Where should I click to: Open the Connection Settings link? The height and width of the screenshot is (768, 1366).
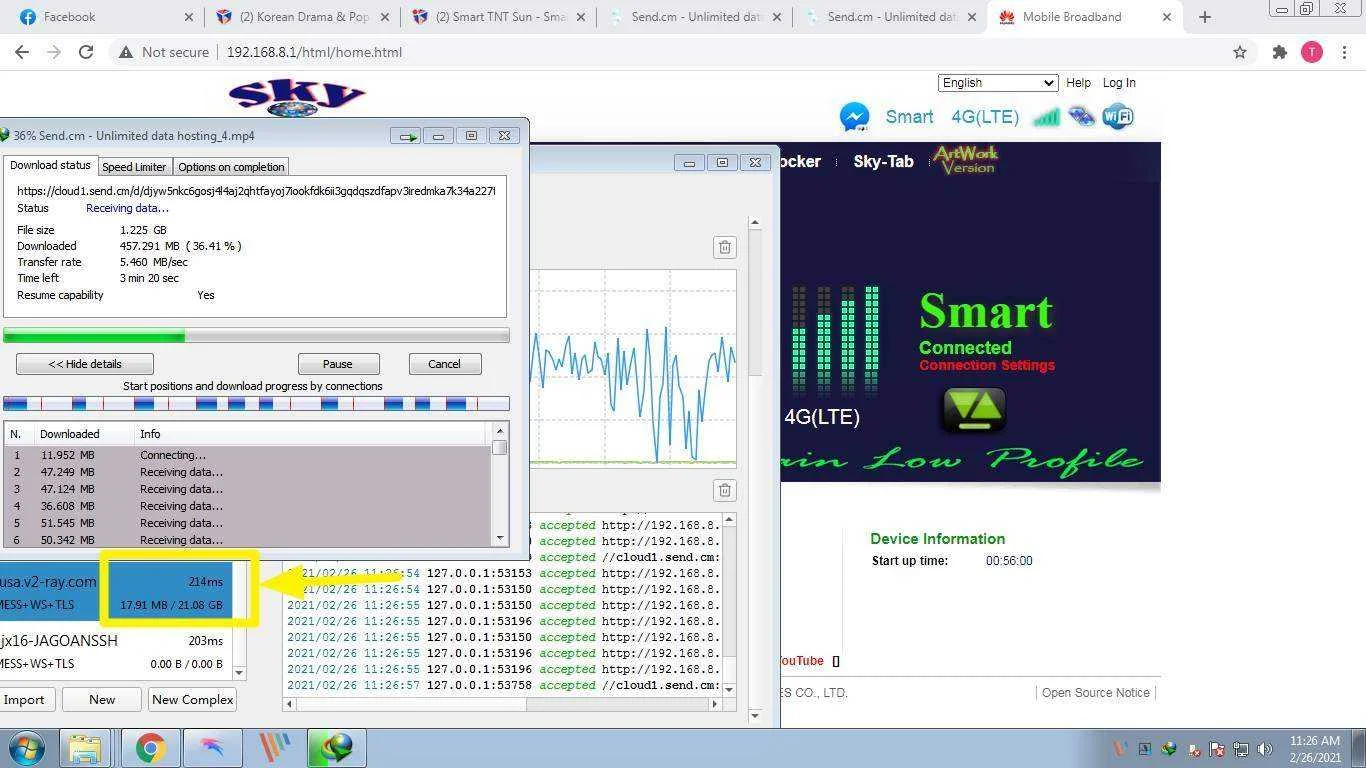[x=987, y=365]
